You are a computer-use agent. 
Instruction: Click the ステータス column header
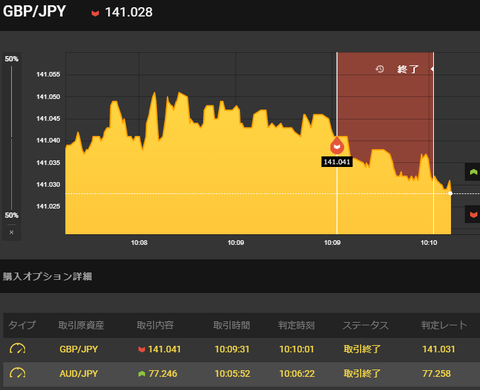[365, 325]
